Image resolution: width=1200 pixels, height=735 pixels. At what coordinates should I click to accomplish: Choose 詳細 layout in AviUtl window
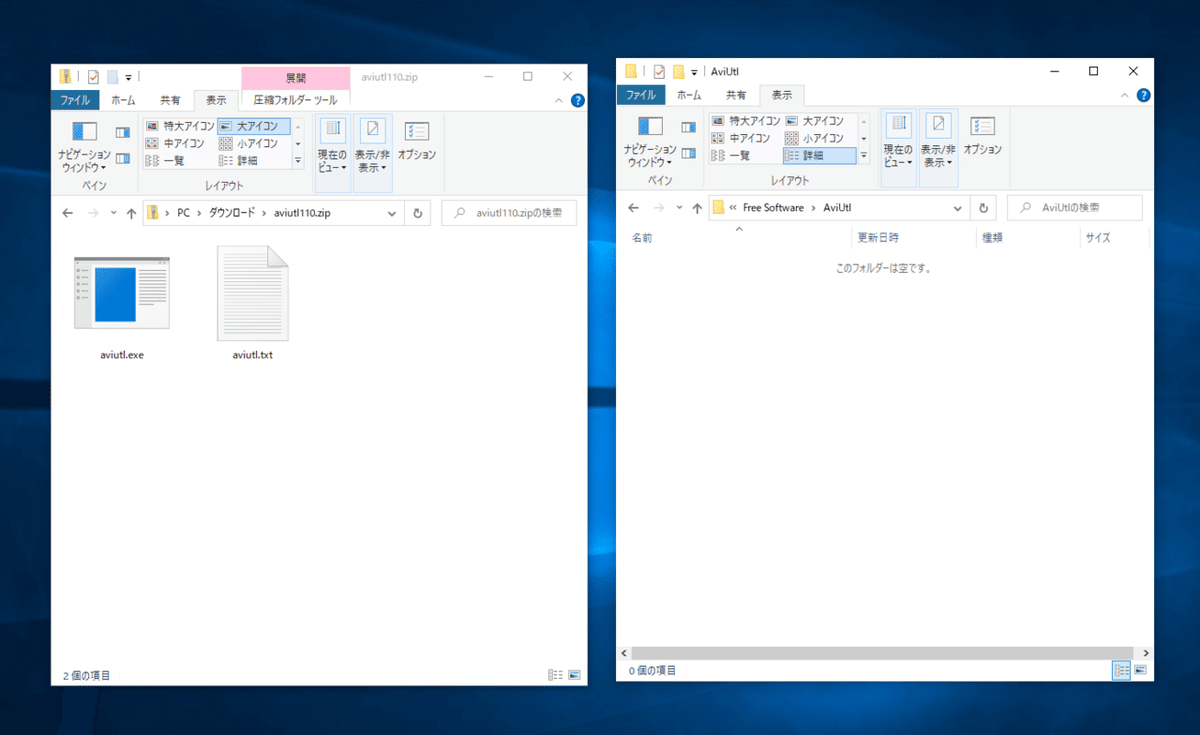(x=820, y=155)
